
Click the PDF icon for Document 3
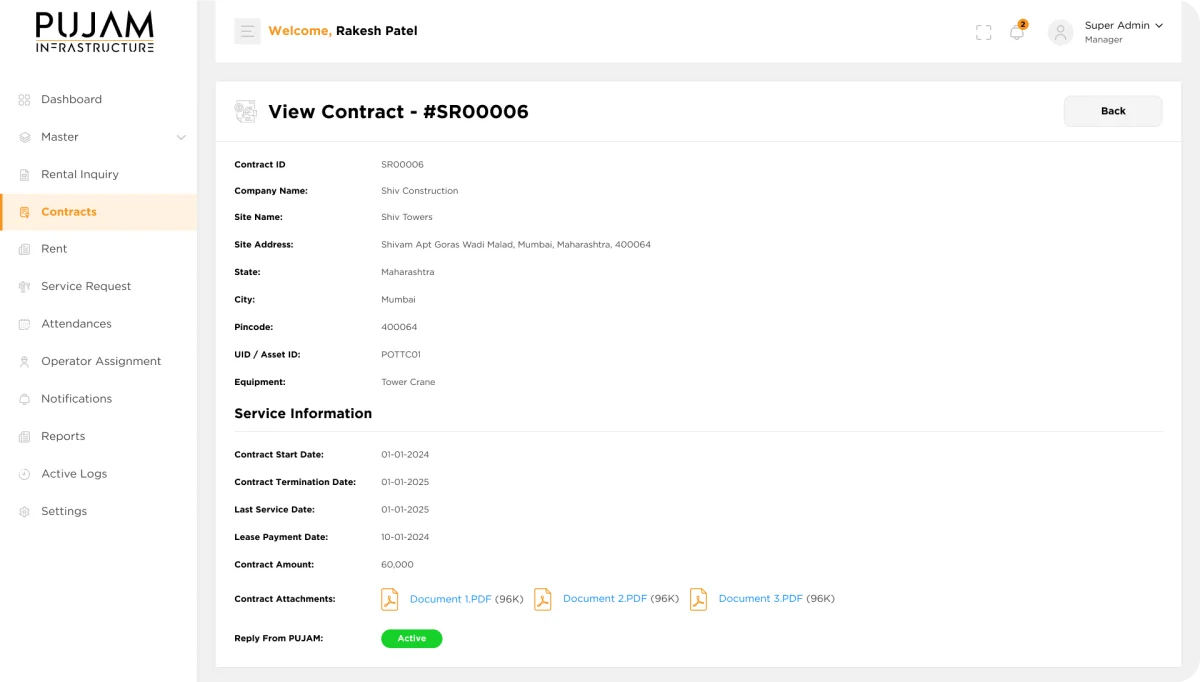[698, 599]
